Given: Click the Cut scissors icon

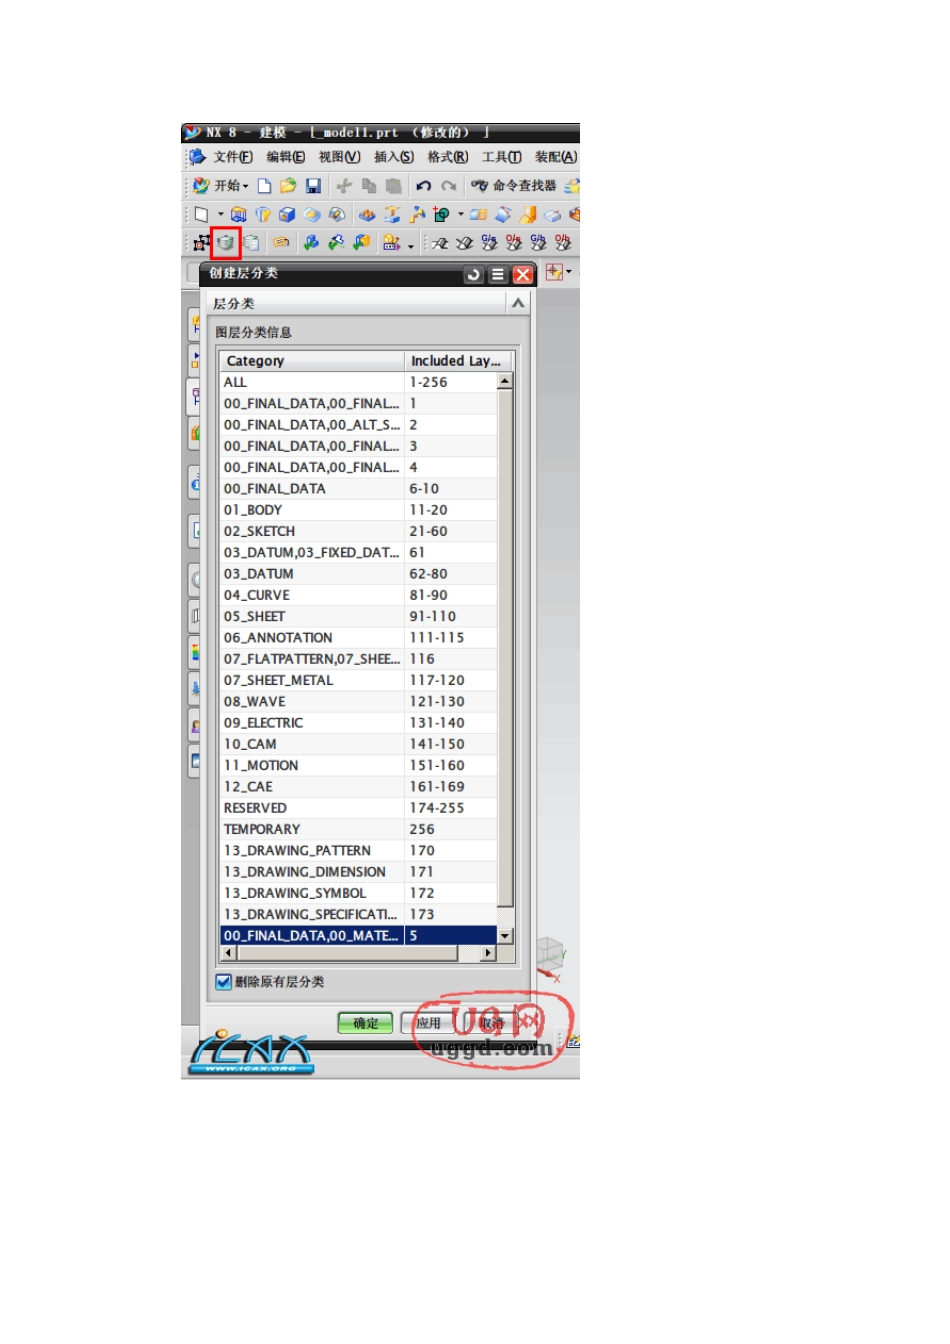Looking at the screenshot, I should click(x=344, y=186).
